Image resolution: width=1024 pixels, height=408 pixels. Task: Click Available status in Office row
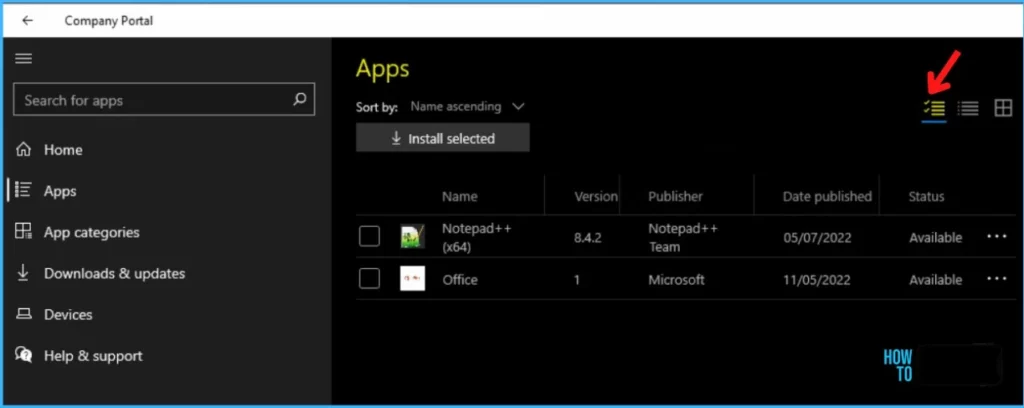click(x=935, y=279)
